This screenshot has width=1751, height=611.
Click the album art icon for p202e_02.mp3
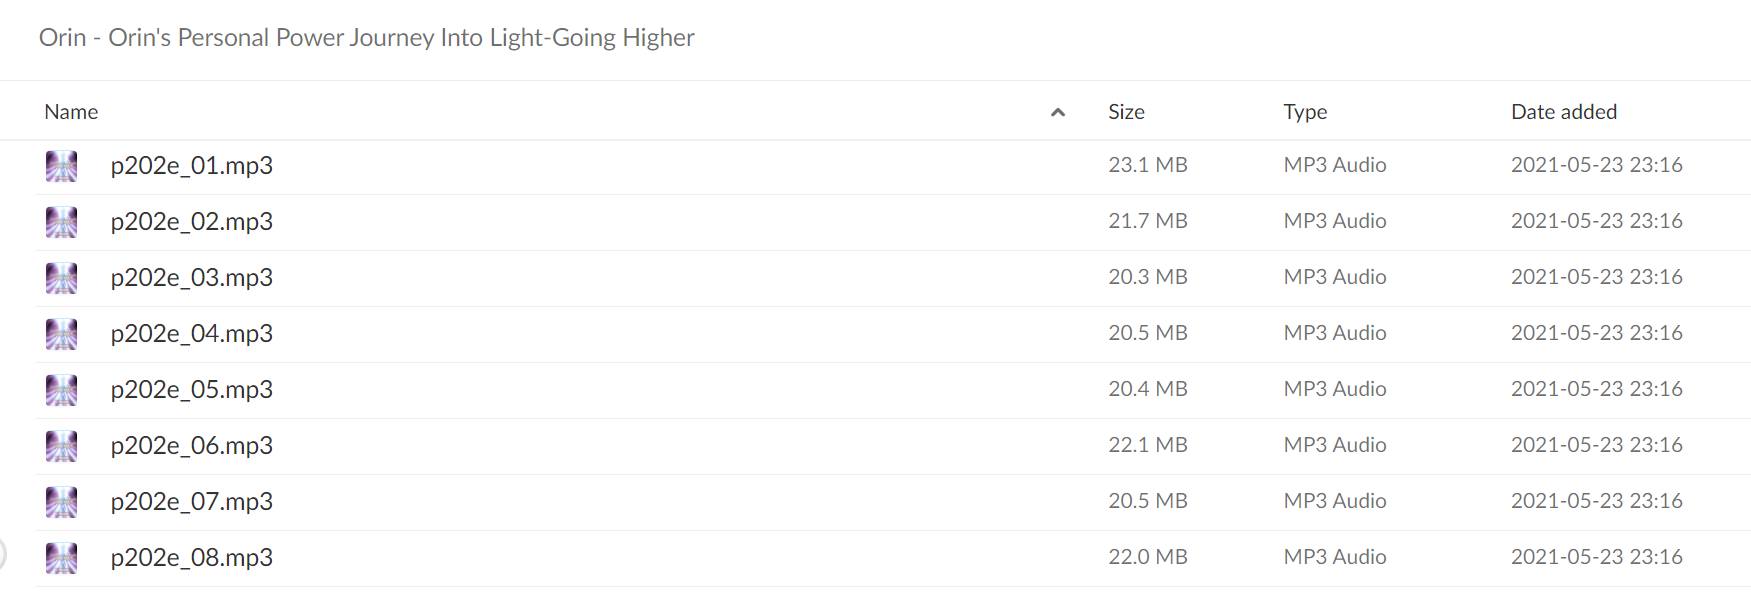(61, 222)
